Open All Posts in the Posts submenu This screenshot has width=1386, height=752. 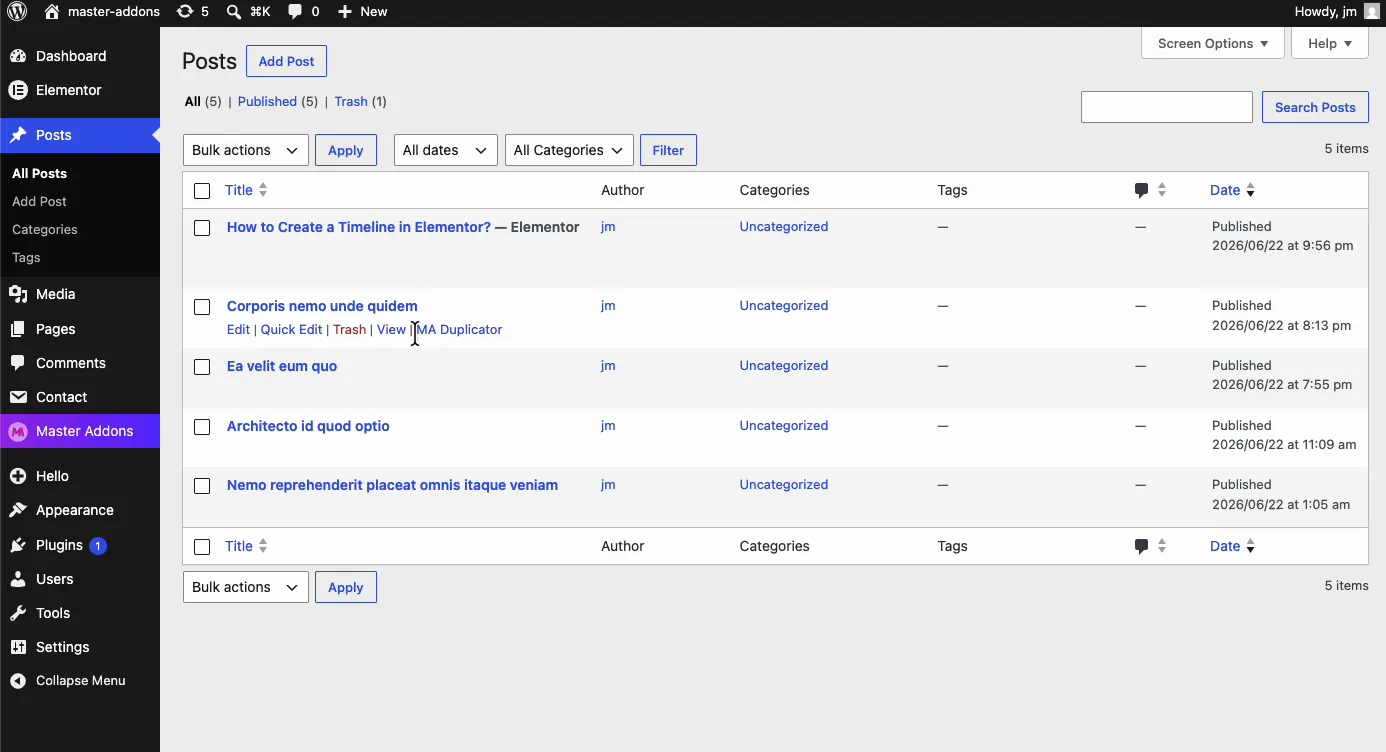point(40,173)
